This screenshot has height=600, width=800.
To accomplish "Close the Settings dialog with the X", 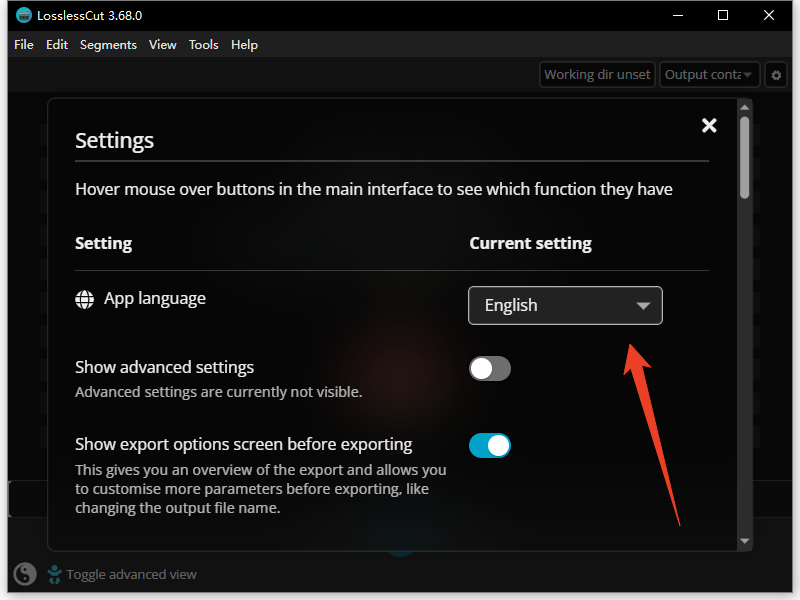I will click(709, 125).
